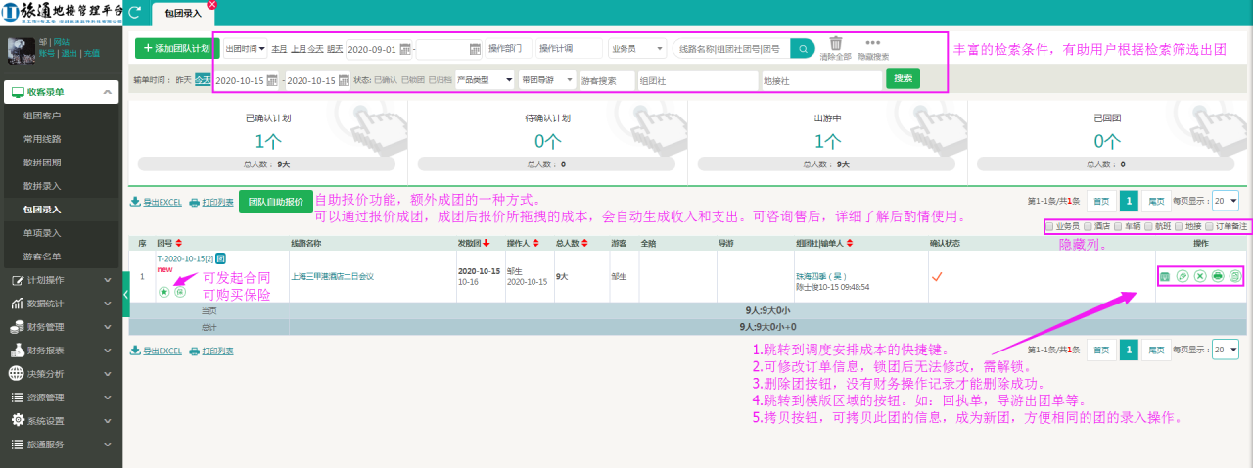
Task: Tick the 订单备注 column checkbox
Action: click(x=1210, y=227)
